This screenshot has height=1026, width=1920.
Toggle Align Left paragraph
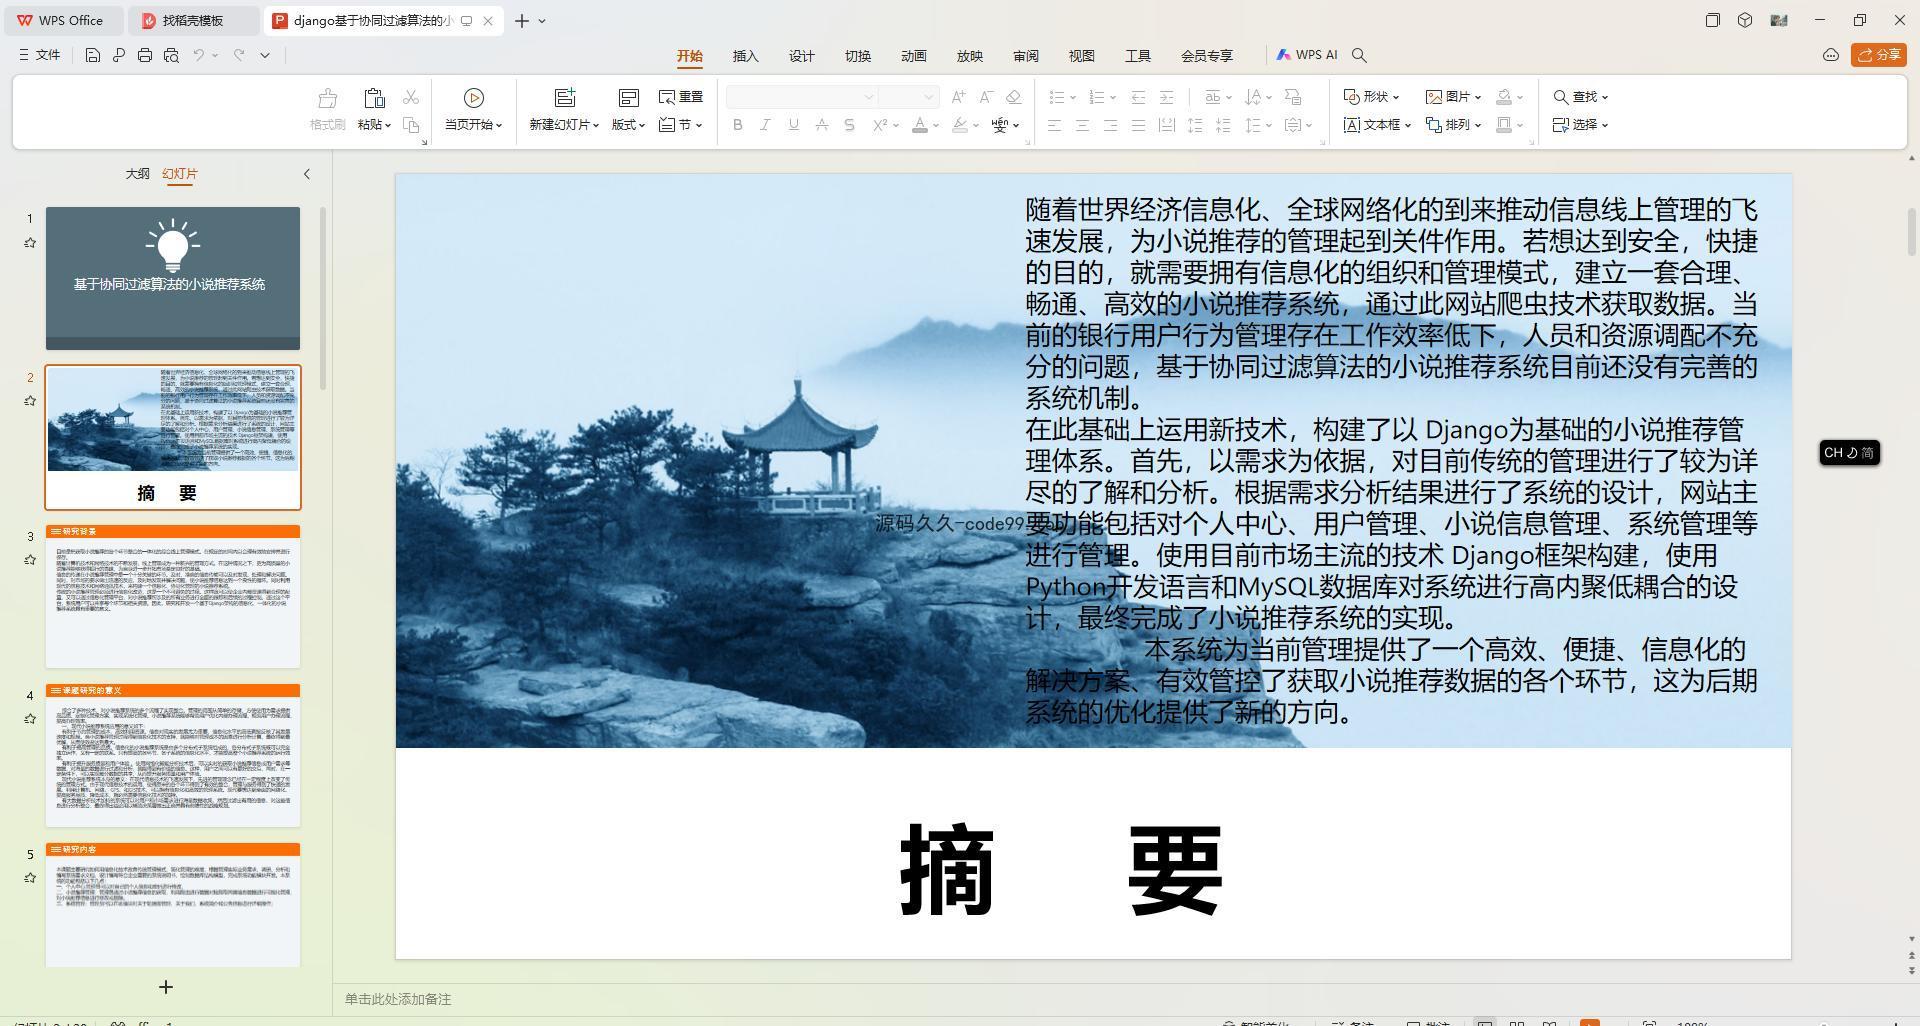coord(1054,125)
